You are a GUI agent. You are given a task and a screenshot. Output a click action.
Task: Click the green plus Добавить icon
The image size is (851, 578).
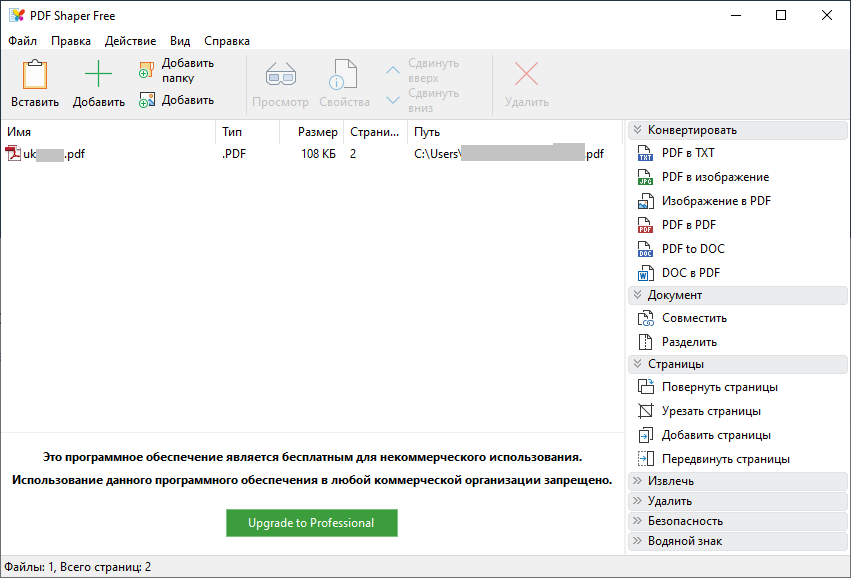click(98, 74)
